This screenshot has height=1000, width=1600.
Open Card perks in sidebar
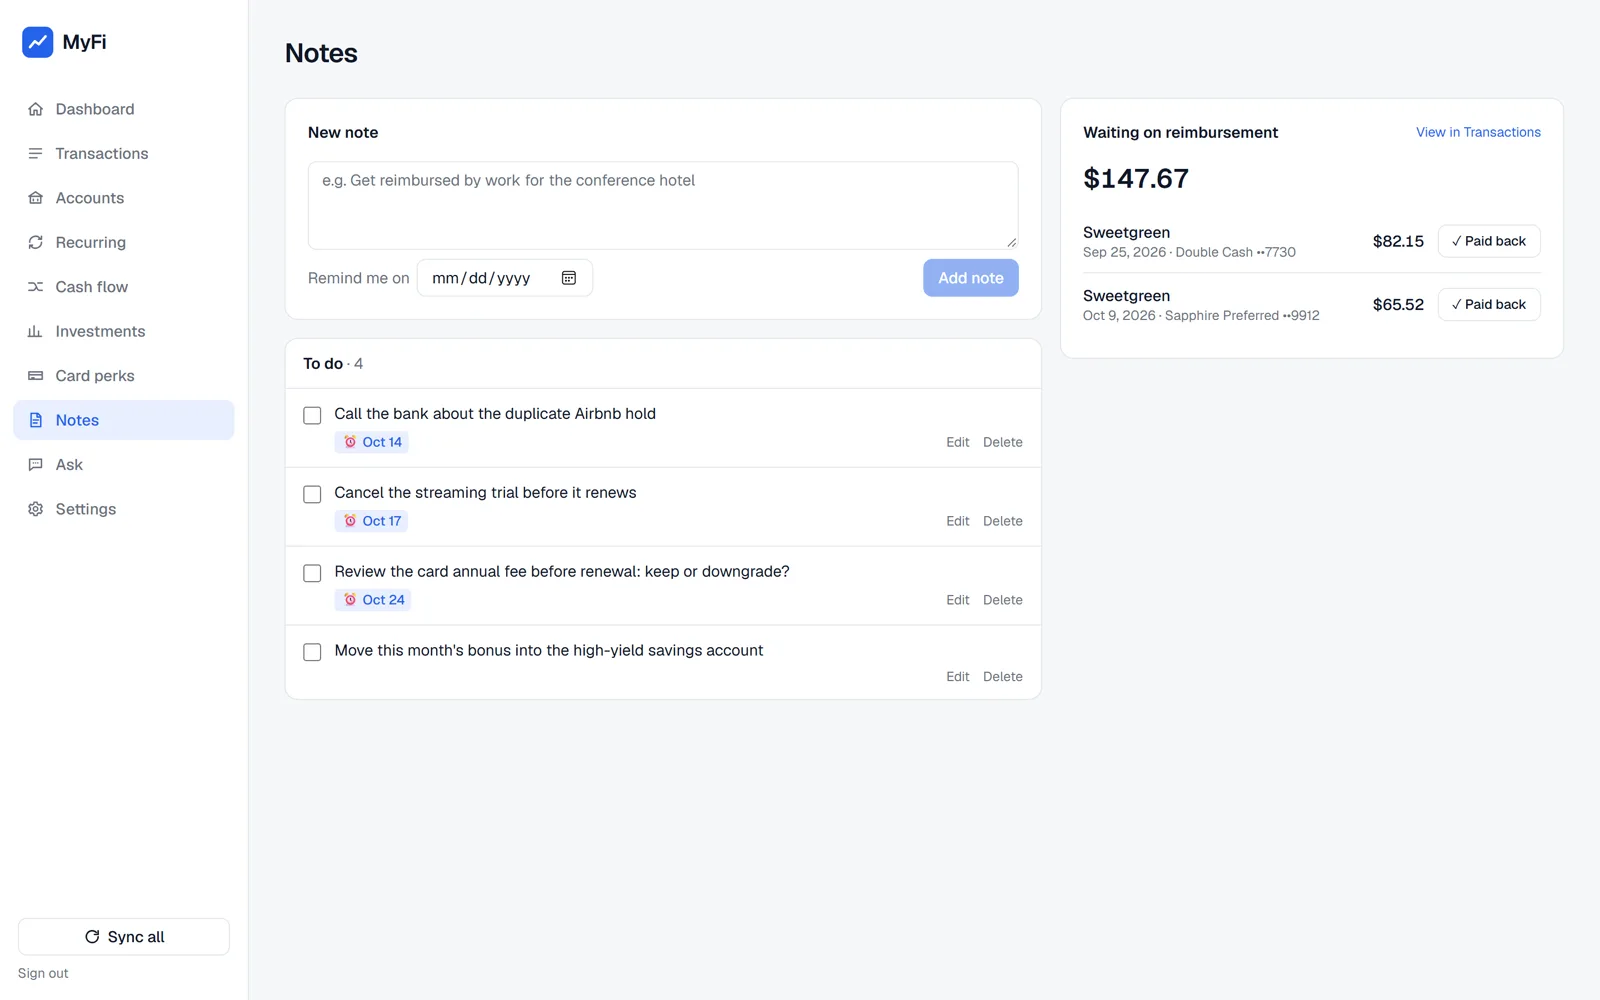tap(124, 376)
